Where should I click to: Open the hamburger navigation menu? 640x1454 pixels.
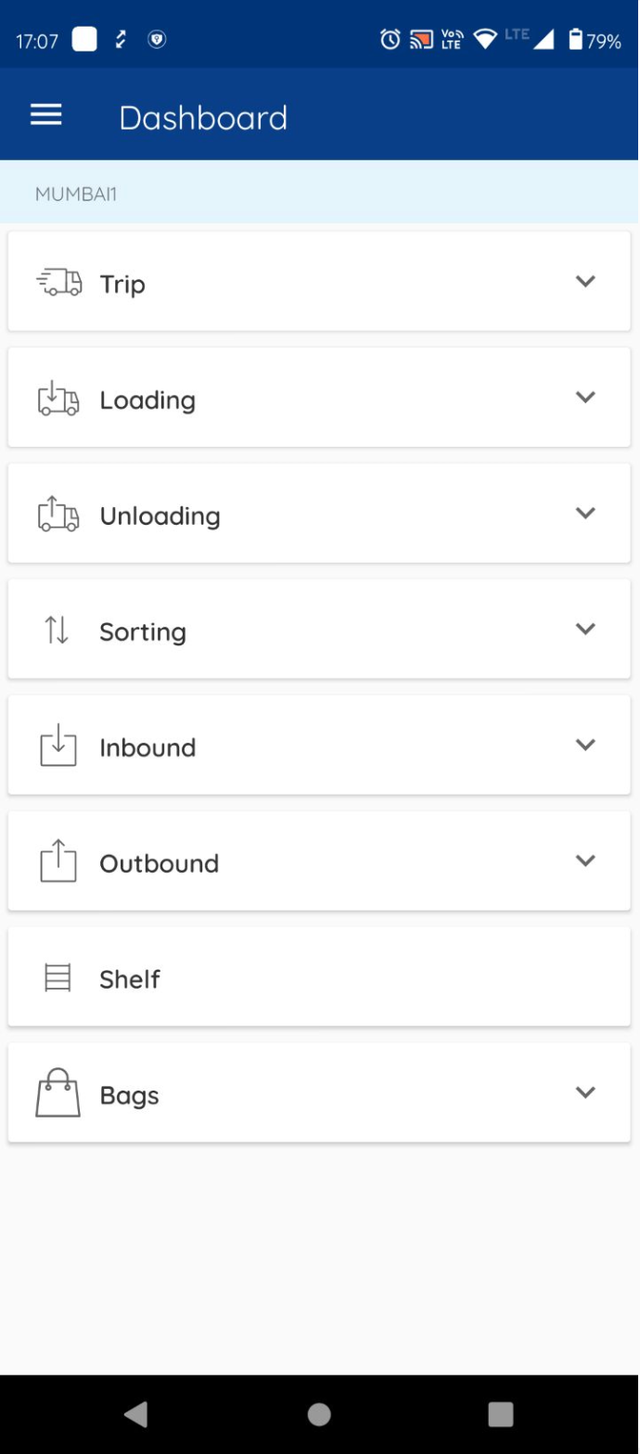(x=46, y=115)
